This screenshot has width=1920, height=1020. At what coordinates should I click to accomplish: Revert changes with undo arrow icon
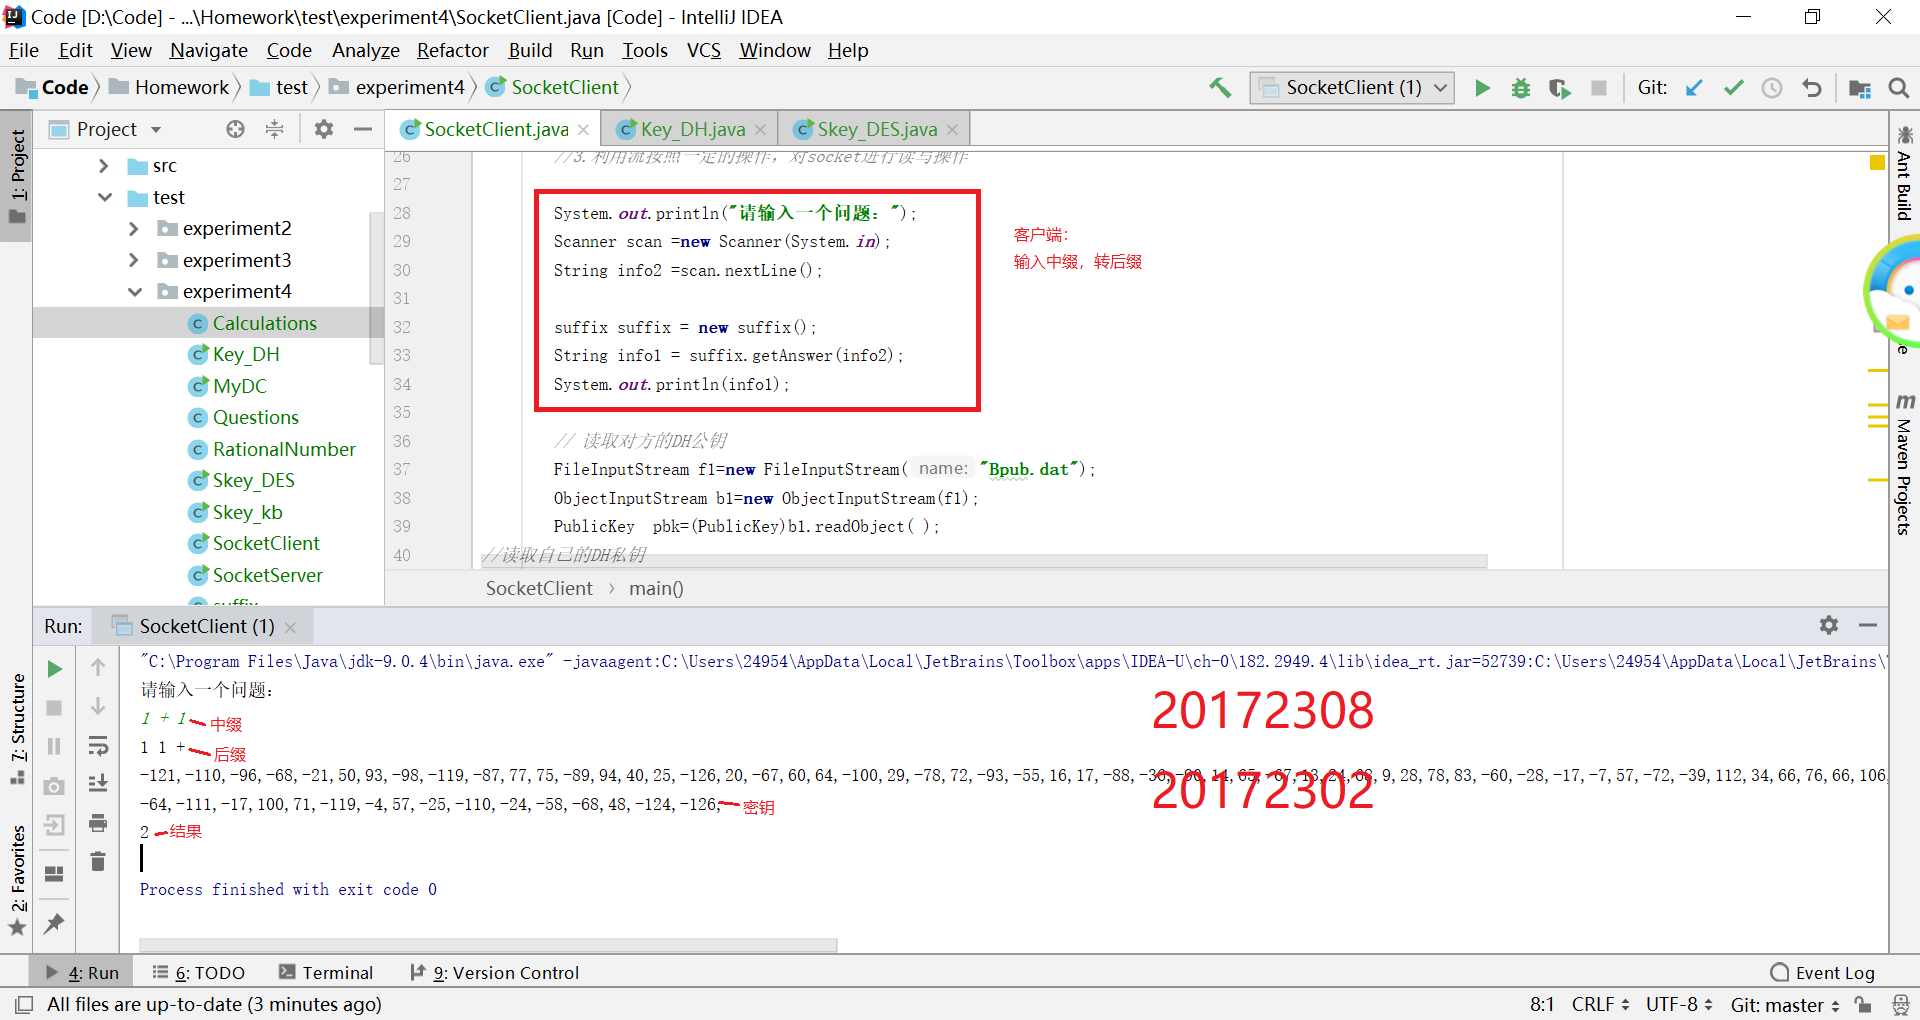click(x=1811, y=88)
